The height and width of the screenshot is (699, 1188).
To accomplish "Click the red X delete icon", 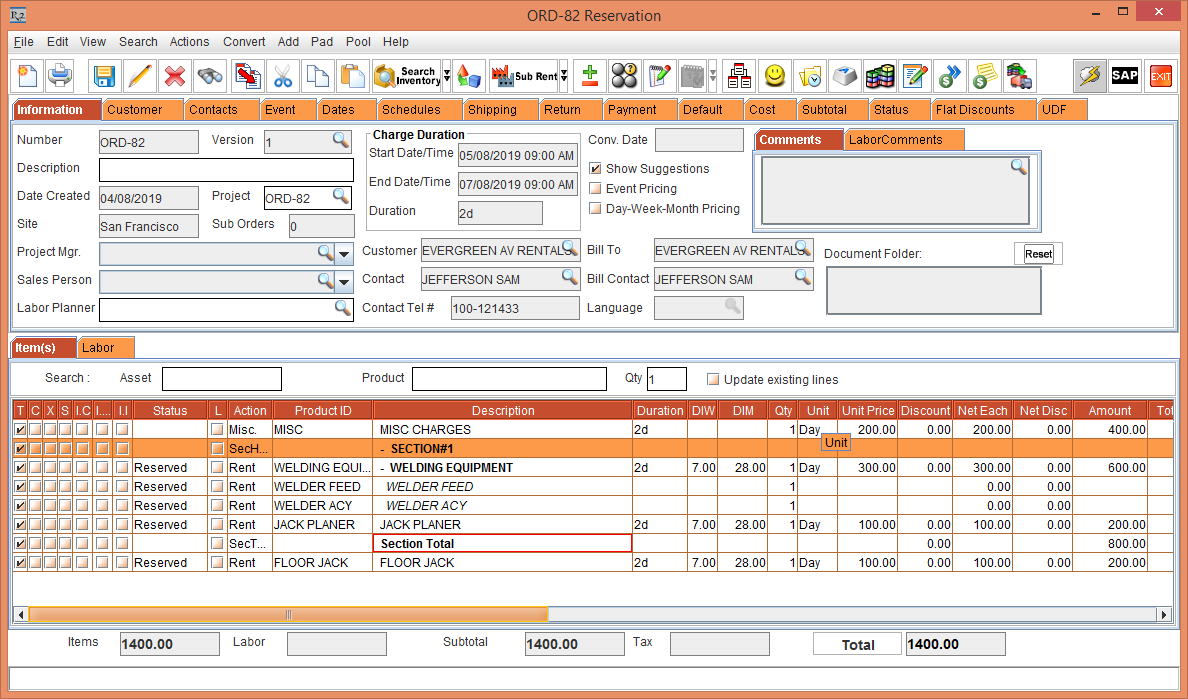I will (x=174, y=76).
